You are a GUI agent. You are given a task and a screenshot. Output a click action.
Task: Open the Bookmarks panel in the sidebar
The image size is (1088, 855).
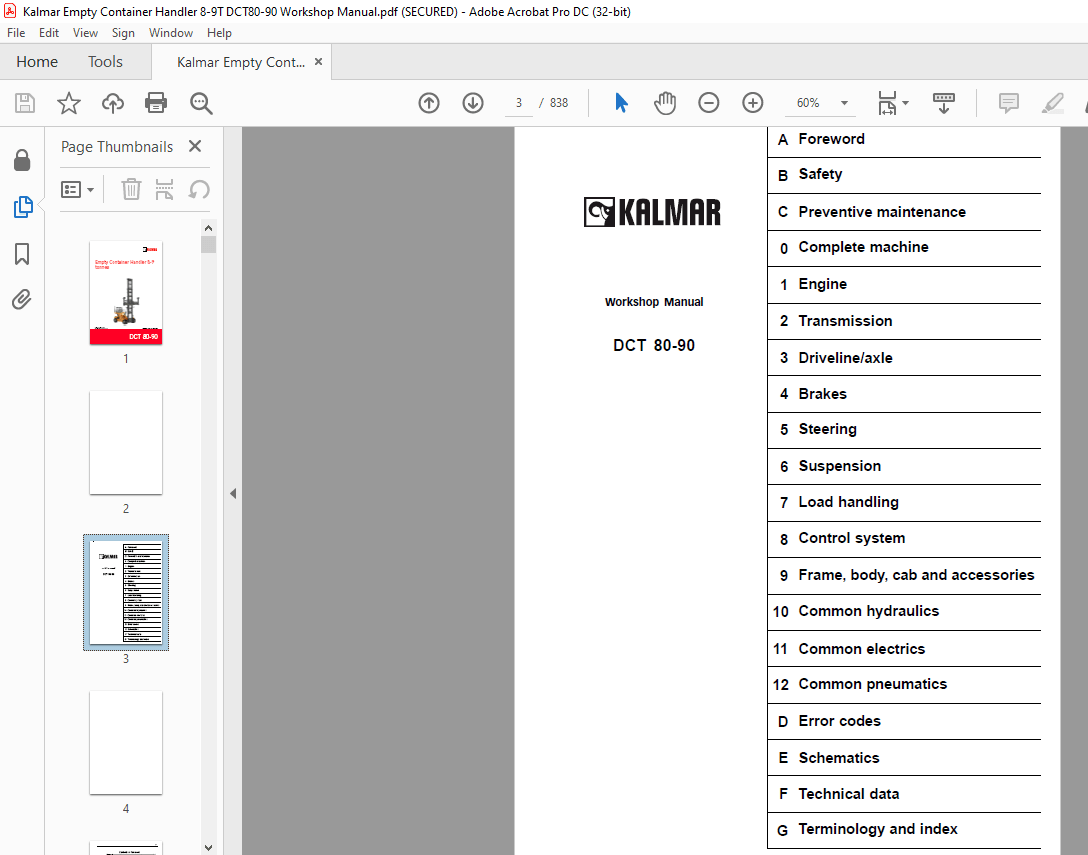pyautogui.click(x=22, y=254)
